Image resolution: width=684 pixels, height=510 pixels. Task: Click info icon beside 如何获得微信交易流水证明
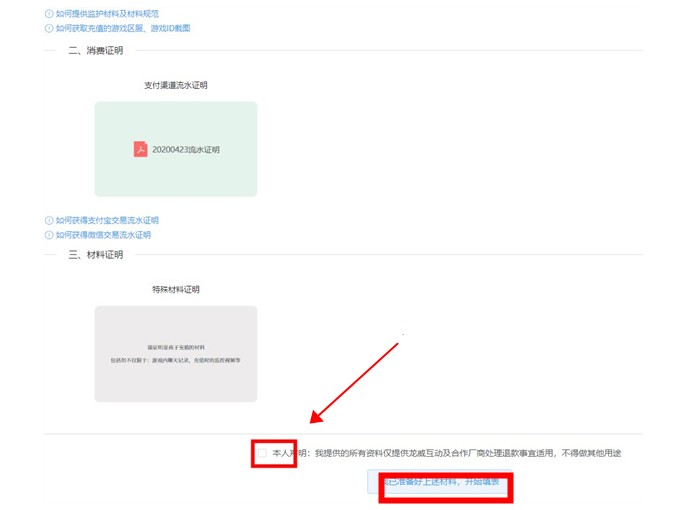click(49, 235)
